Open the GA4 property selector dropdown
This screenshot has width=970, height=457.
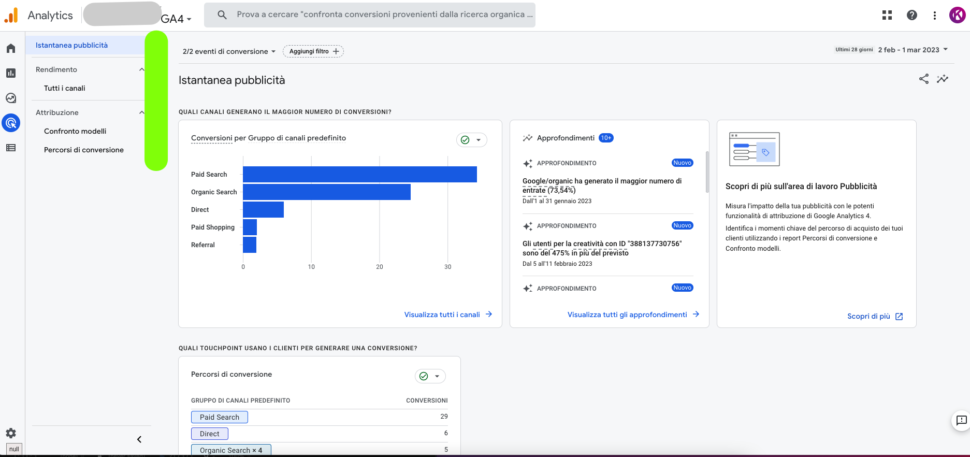176,19
